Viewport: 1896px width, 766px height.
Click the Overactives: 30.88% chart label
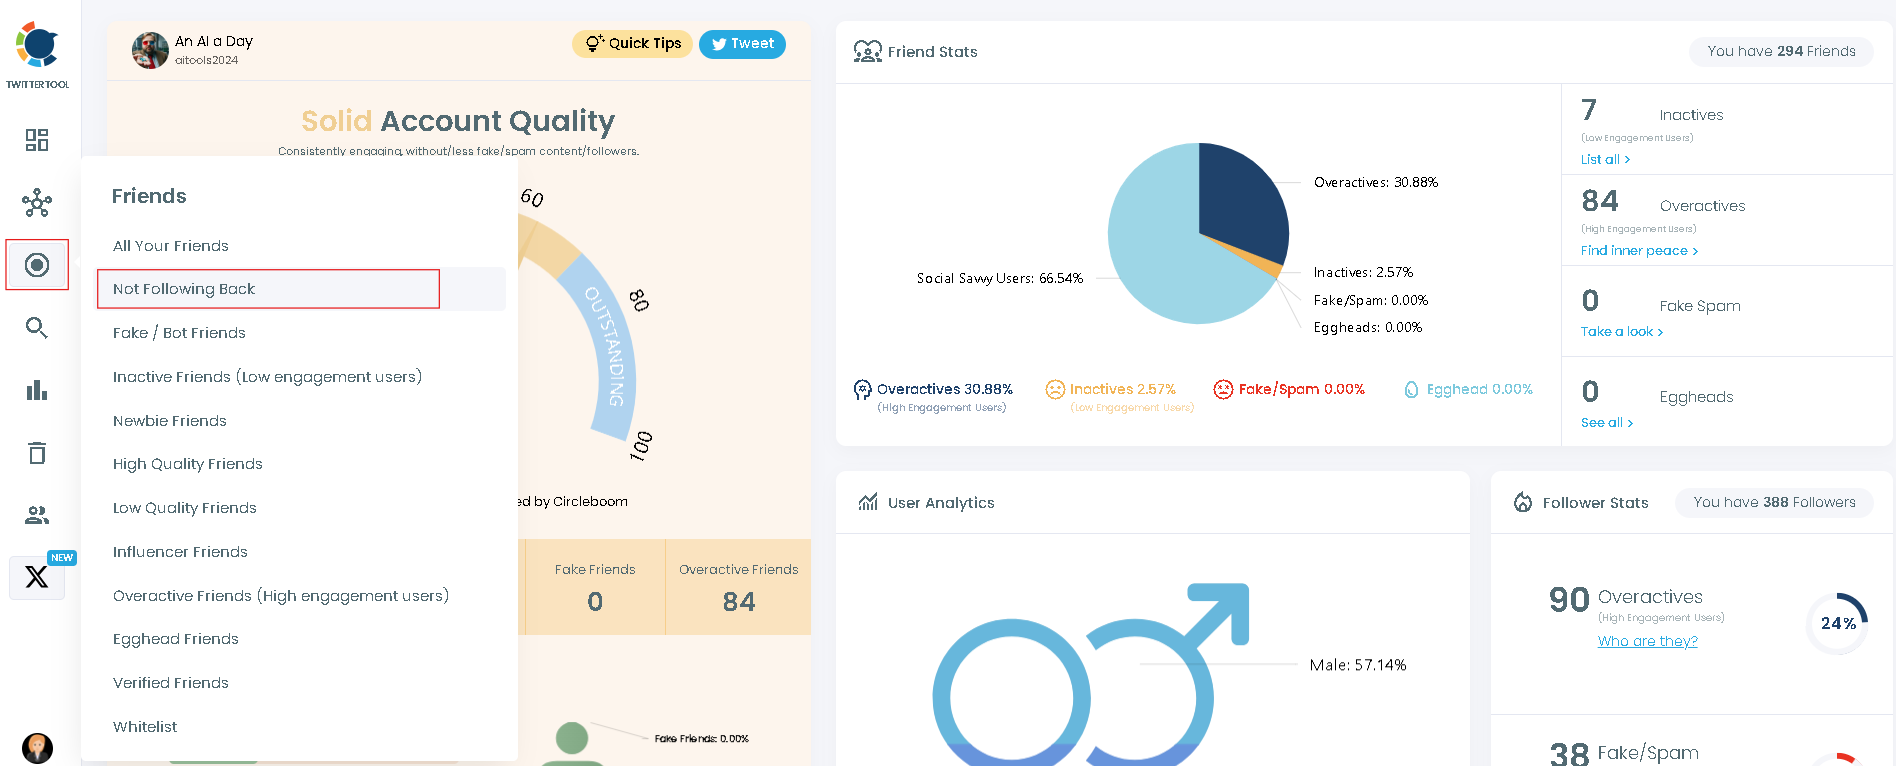[x=1376, y=182]
